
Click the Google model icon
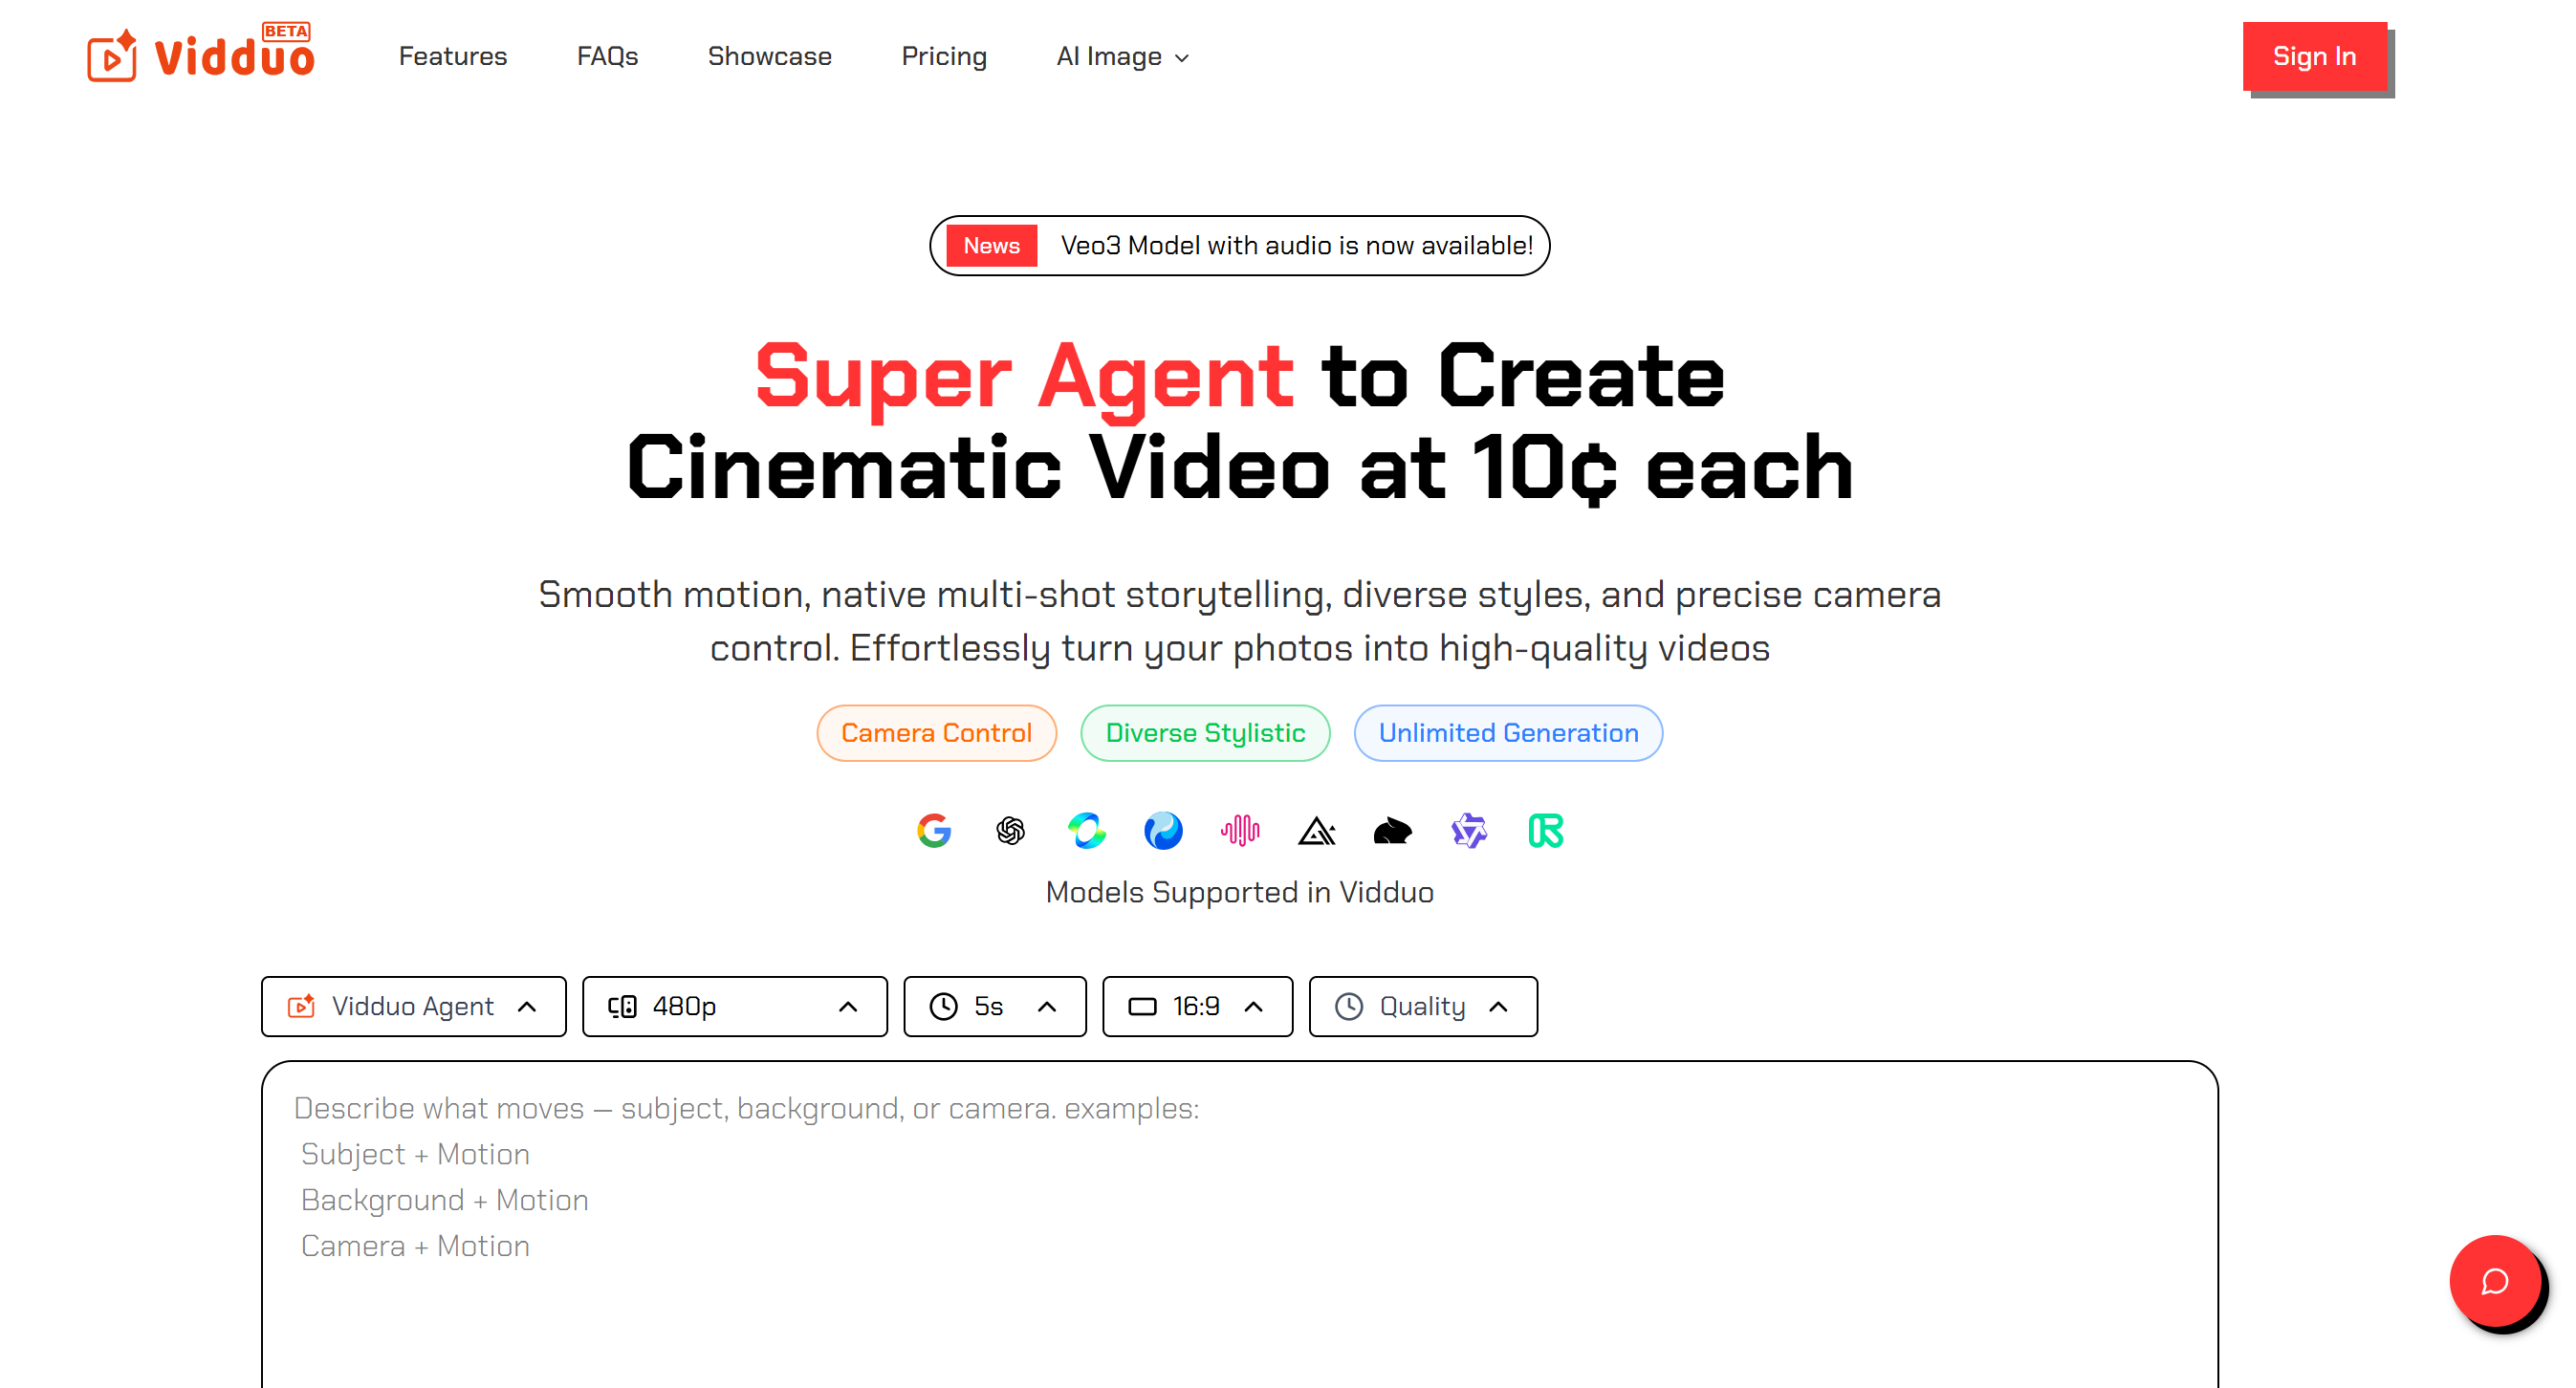[934, 831]
